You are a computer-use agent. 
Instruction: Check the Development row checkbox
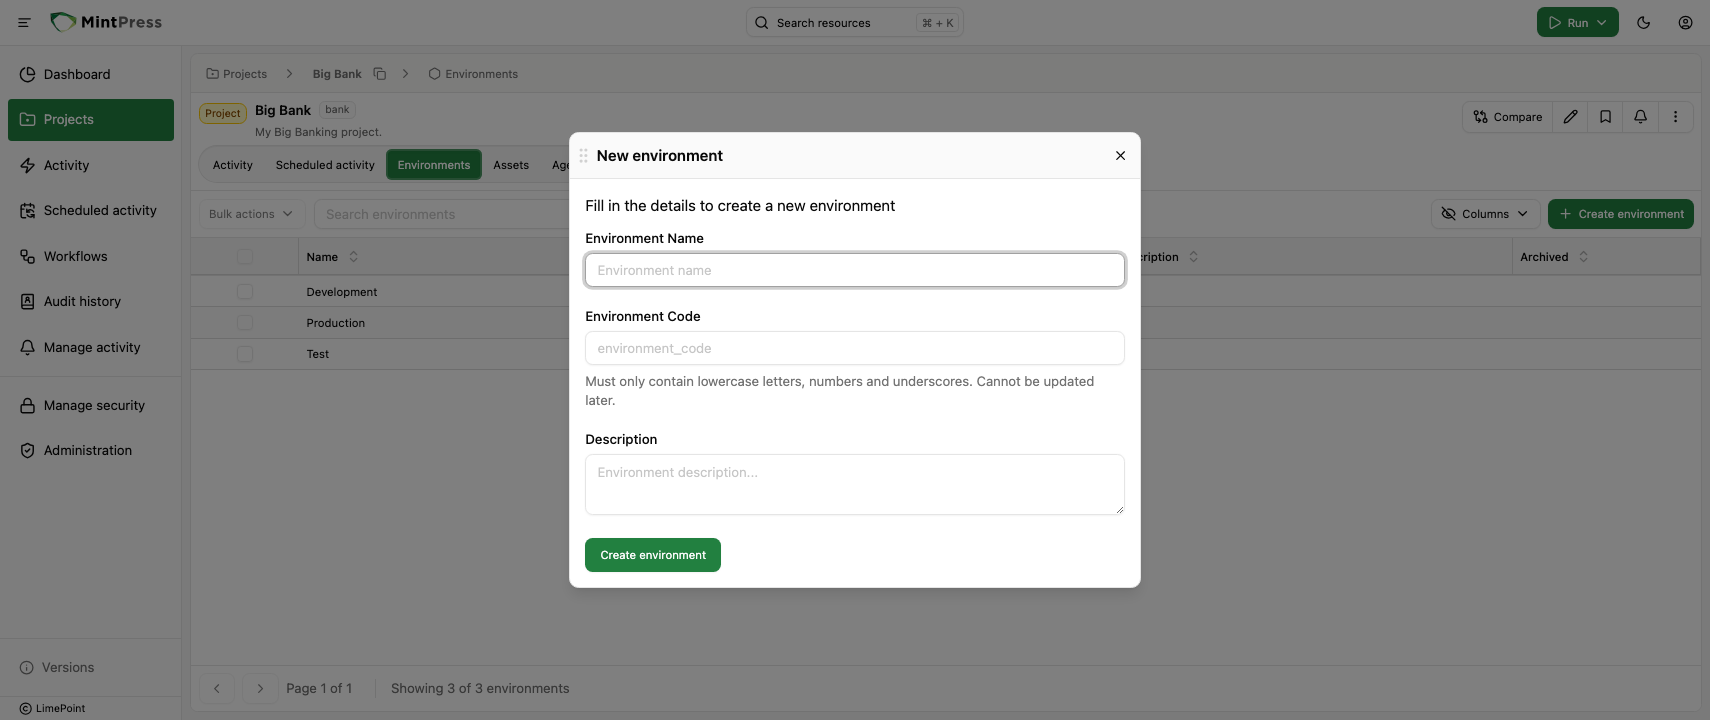coord(245,292)
